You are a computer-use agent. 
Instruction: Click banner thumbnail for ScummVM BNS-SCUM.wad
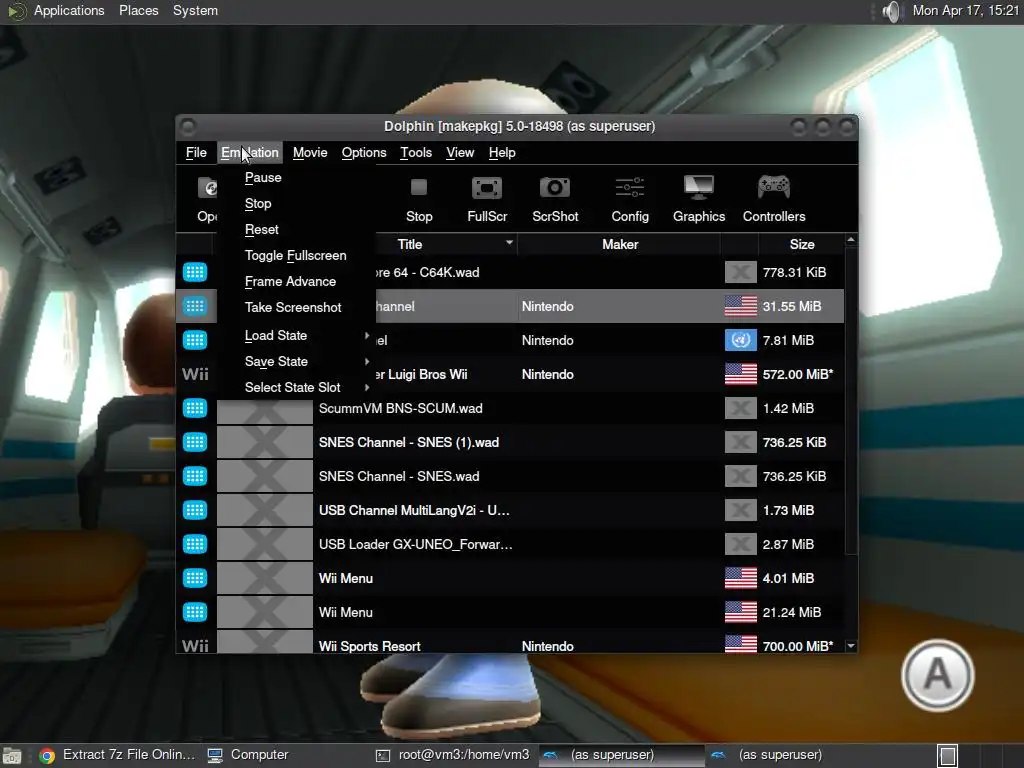tap(264, 410)
